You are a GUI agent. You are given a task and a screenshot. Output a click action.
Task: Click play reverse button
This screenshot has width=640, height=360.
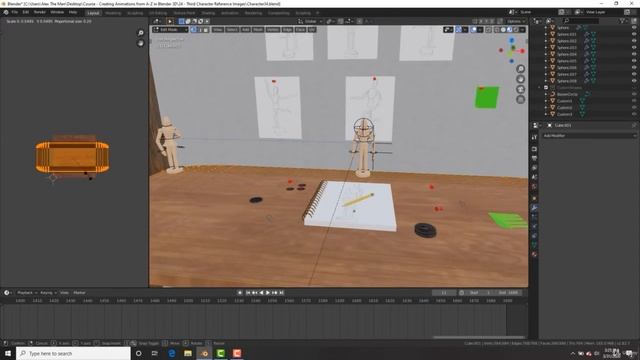tap(261, 293)
